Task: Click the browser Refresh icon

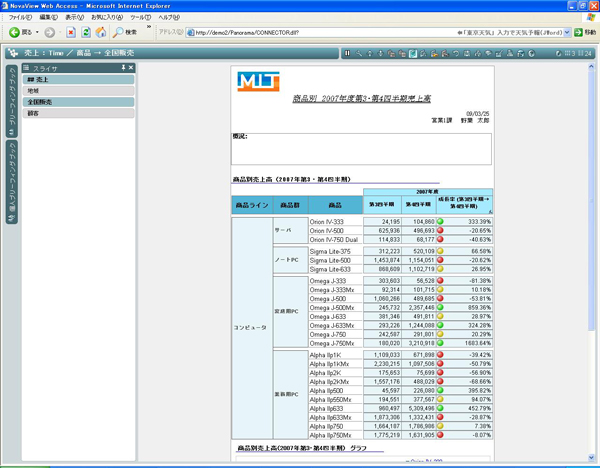Action: (87, 33)
